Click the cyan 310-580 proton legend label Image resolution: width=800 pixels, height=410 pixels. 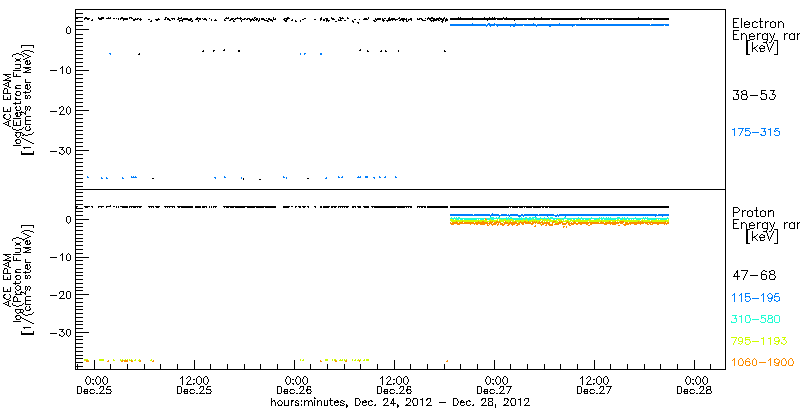pyautogui.click(x=756, y=319)
